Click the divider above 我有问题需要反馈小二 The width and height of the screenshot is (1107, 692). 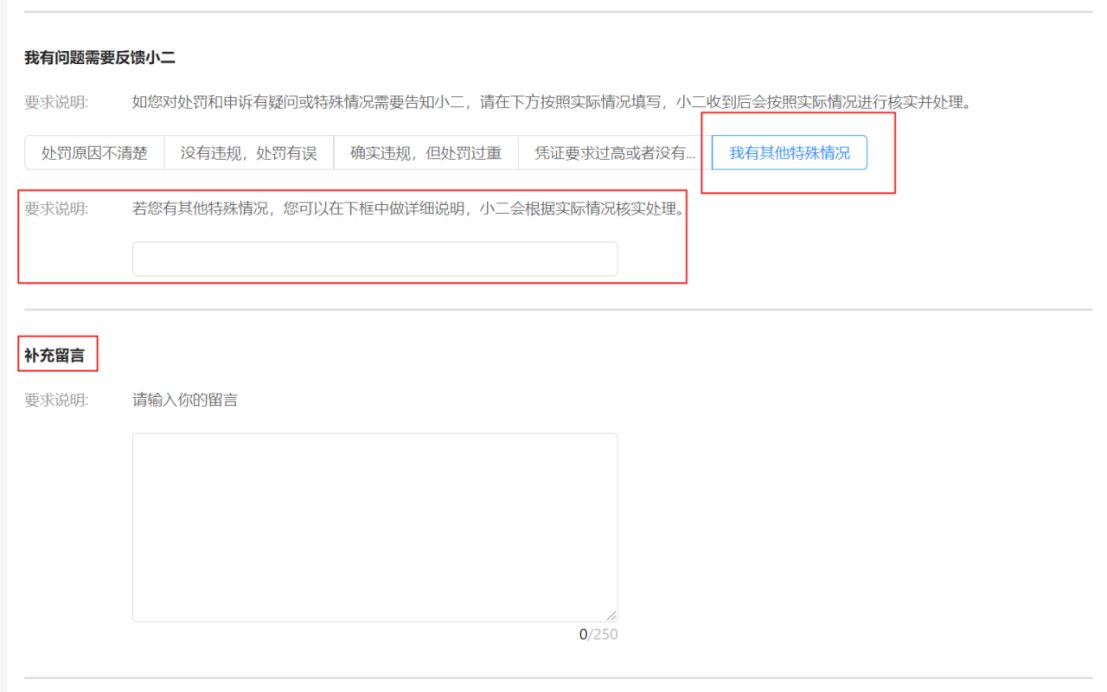(558, 12)
